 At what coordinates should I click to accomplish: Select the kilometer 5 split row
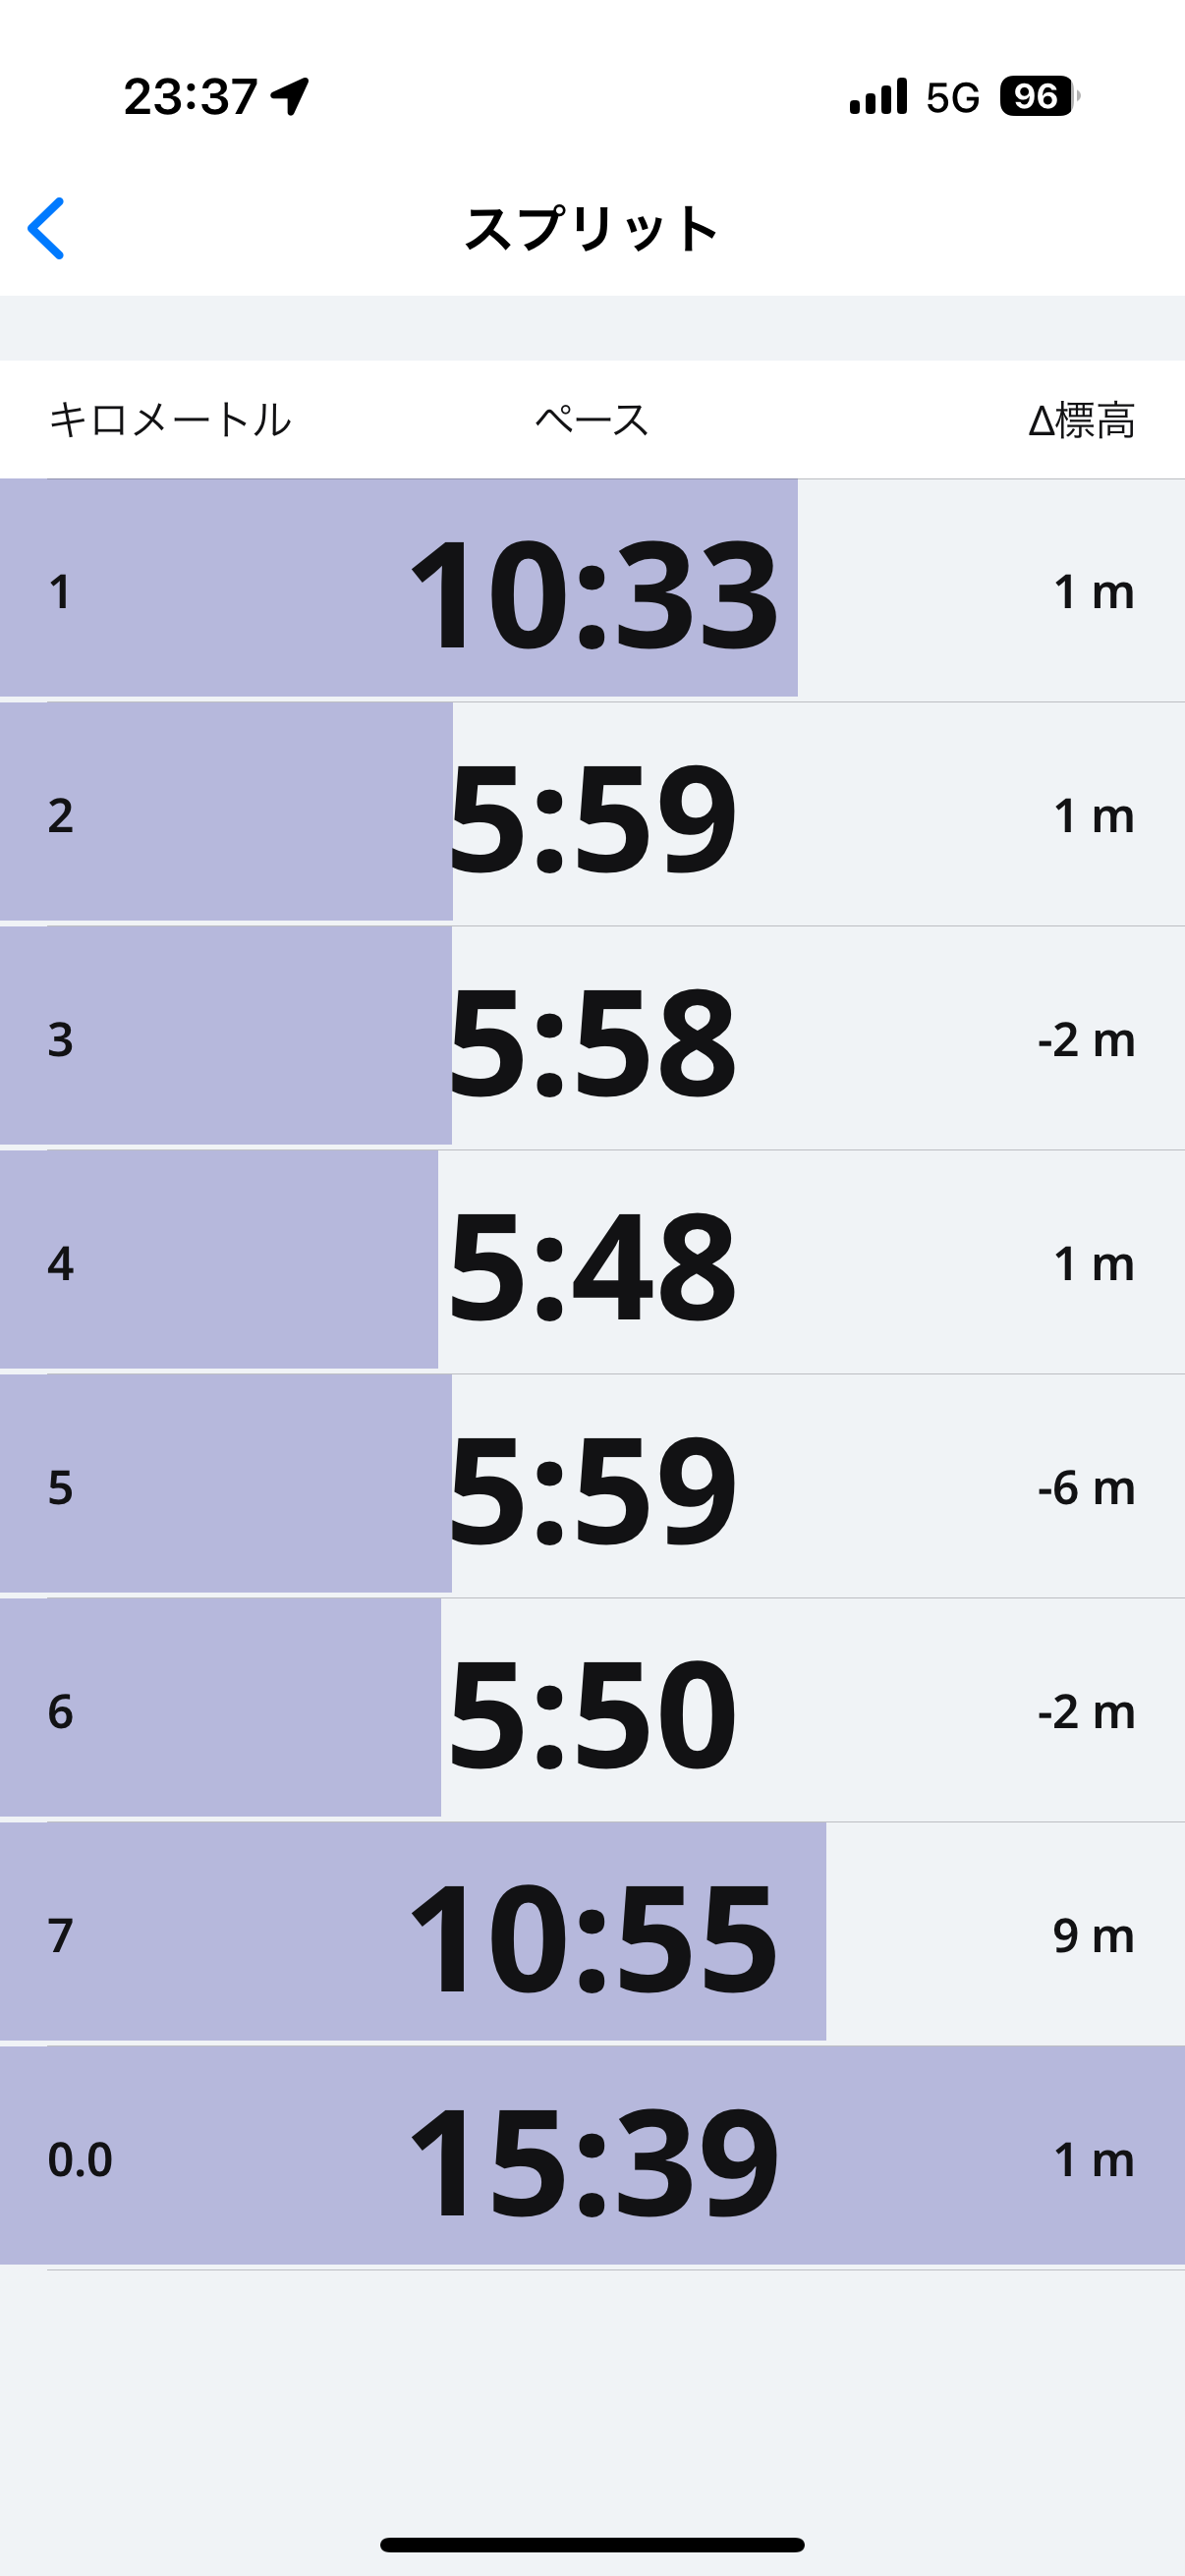[x=592, y=1487]
